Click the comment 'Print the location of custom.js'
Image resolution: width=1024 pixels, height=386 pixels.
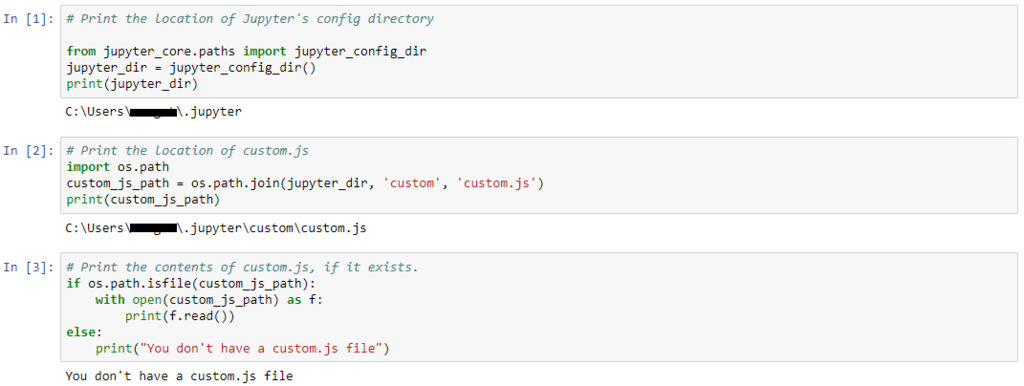pos(187,151)
